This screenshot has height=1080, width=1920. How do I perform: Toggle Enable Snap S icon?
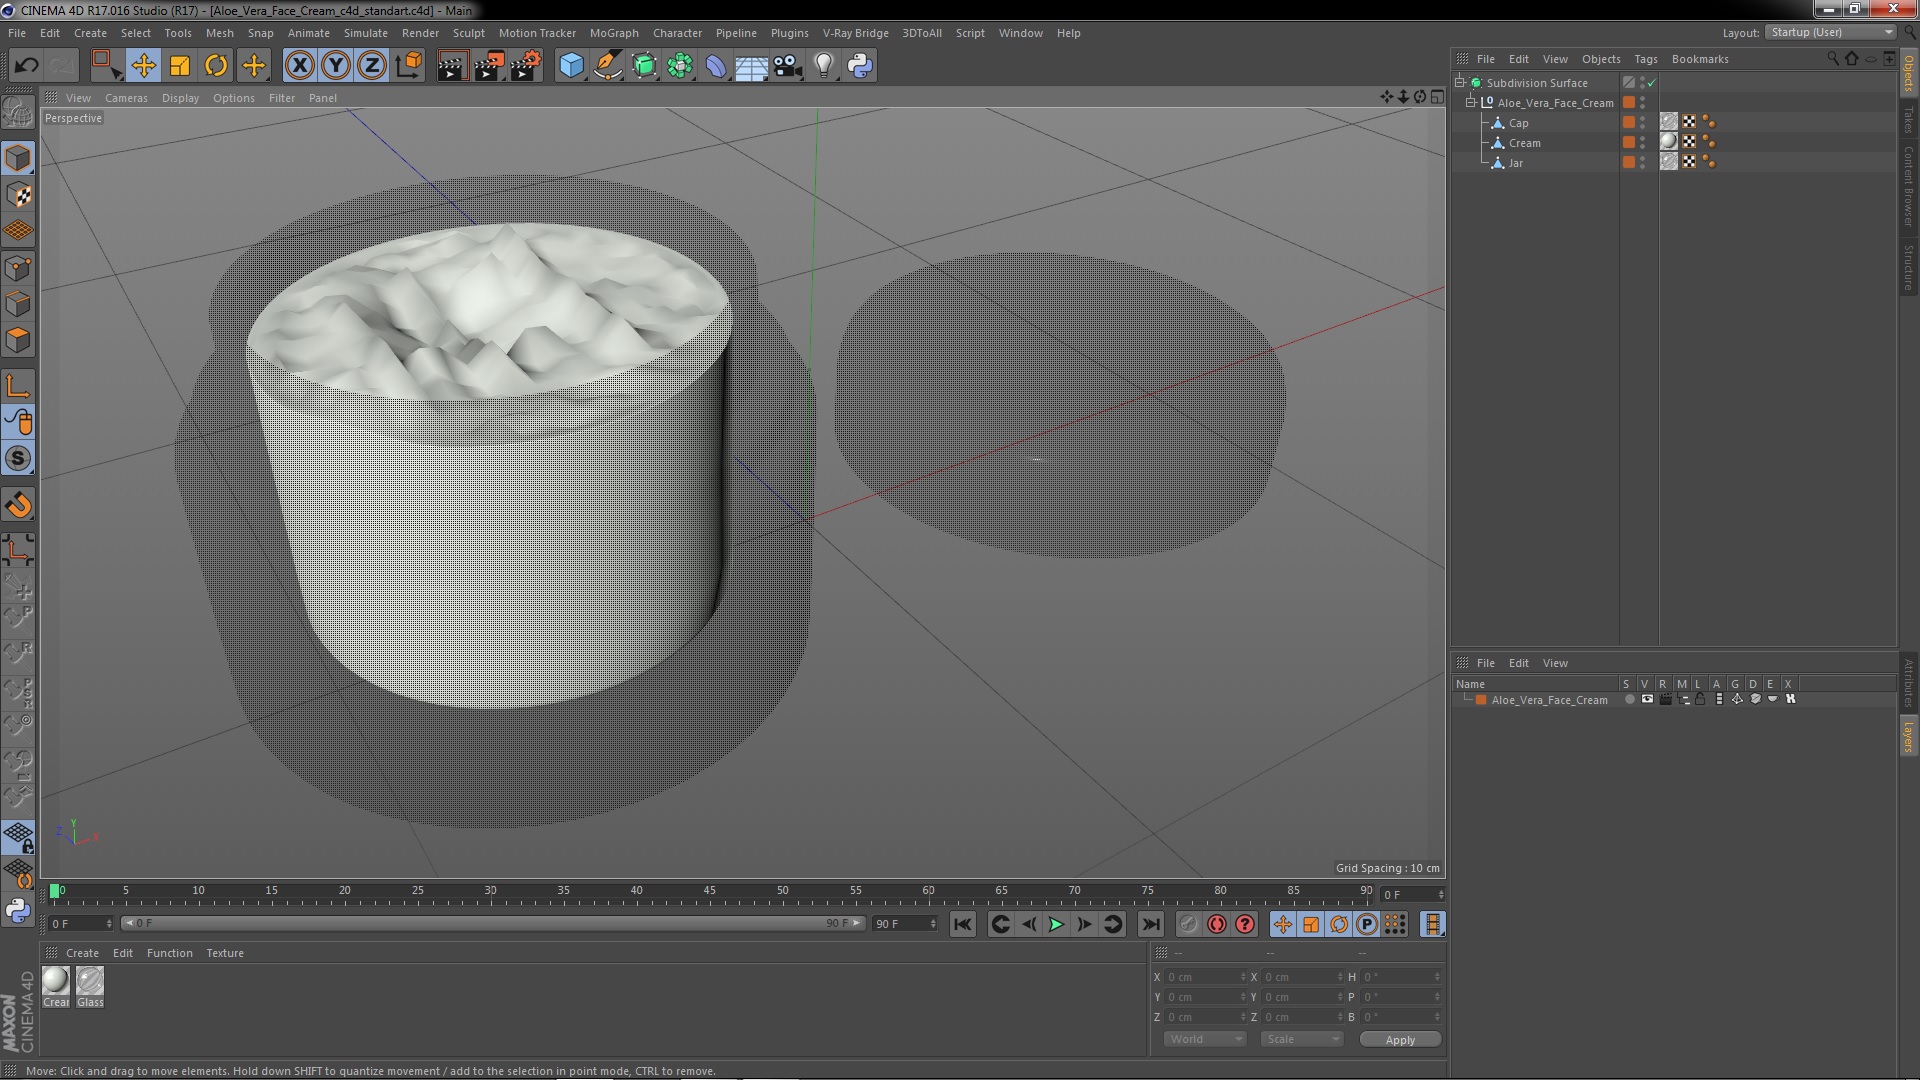(x=18, y=458)
